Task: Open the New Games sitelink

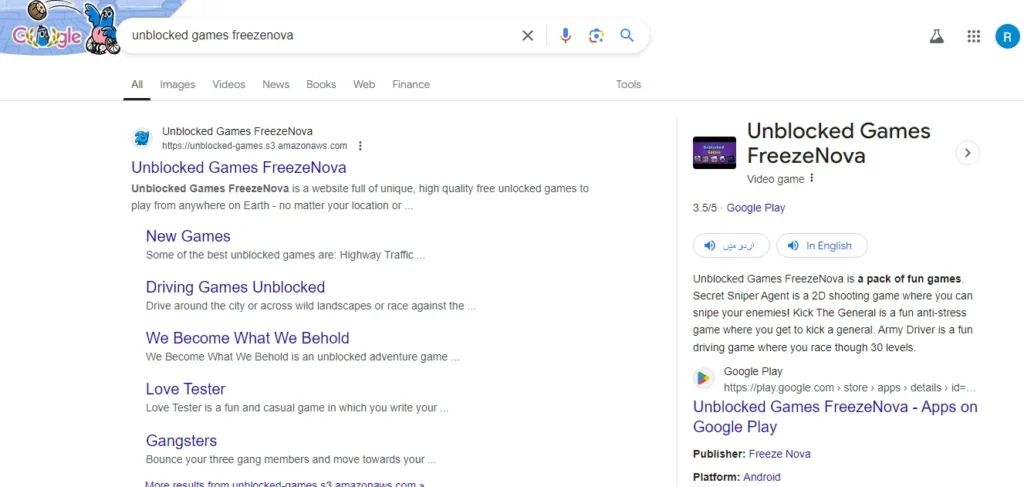Action: [188, 236]
